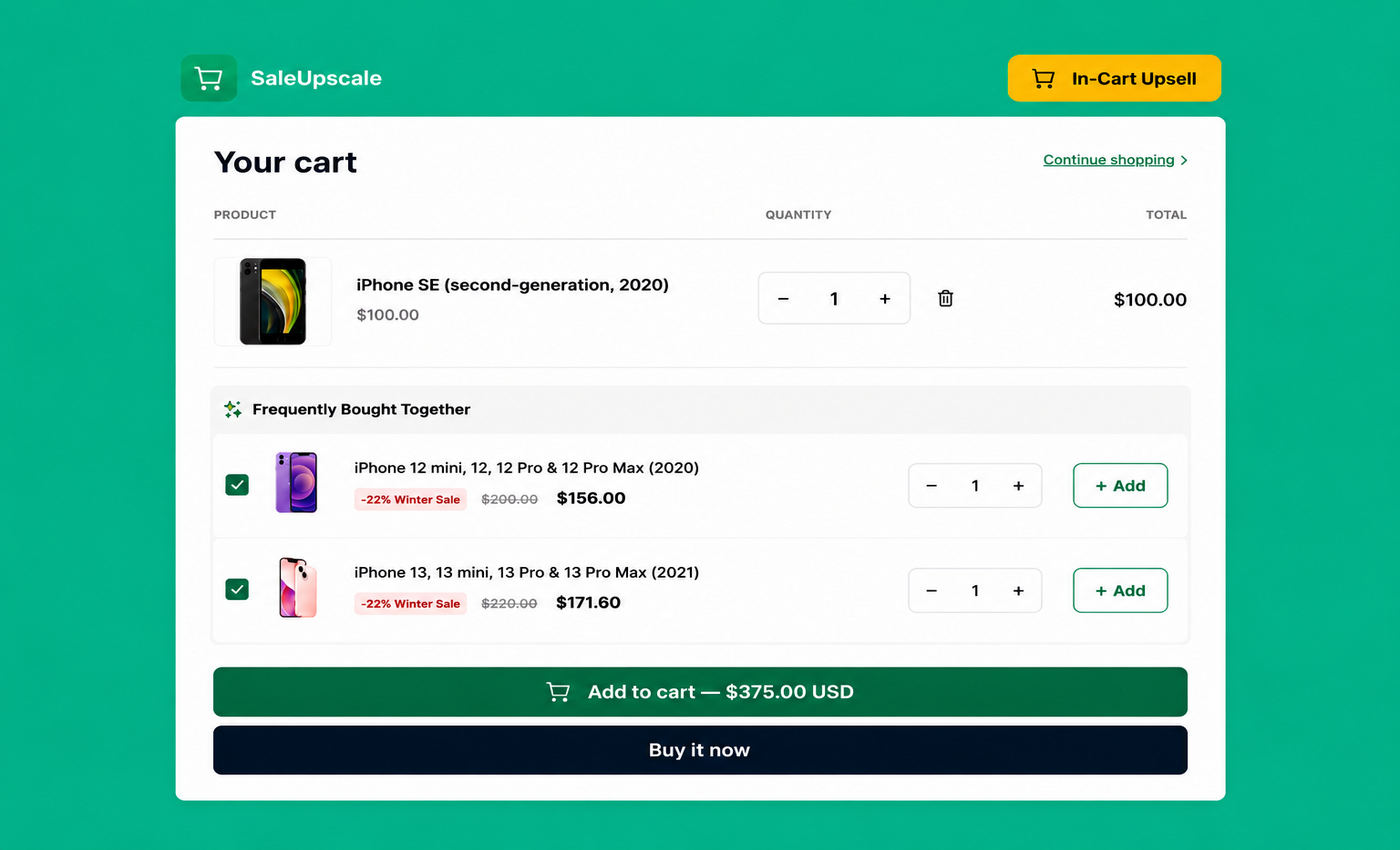
Task: Click the Frequently Bought Together heading
Action: [361, 409]
